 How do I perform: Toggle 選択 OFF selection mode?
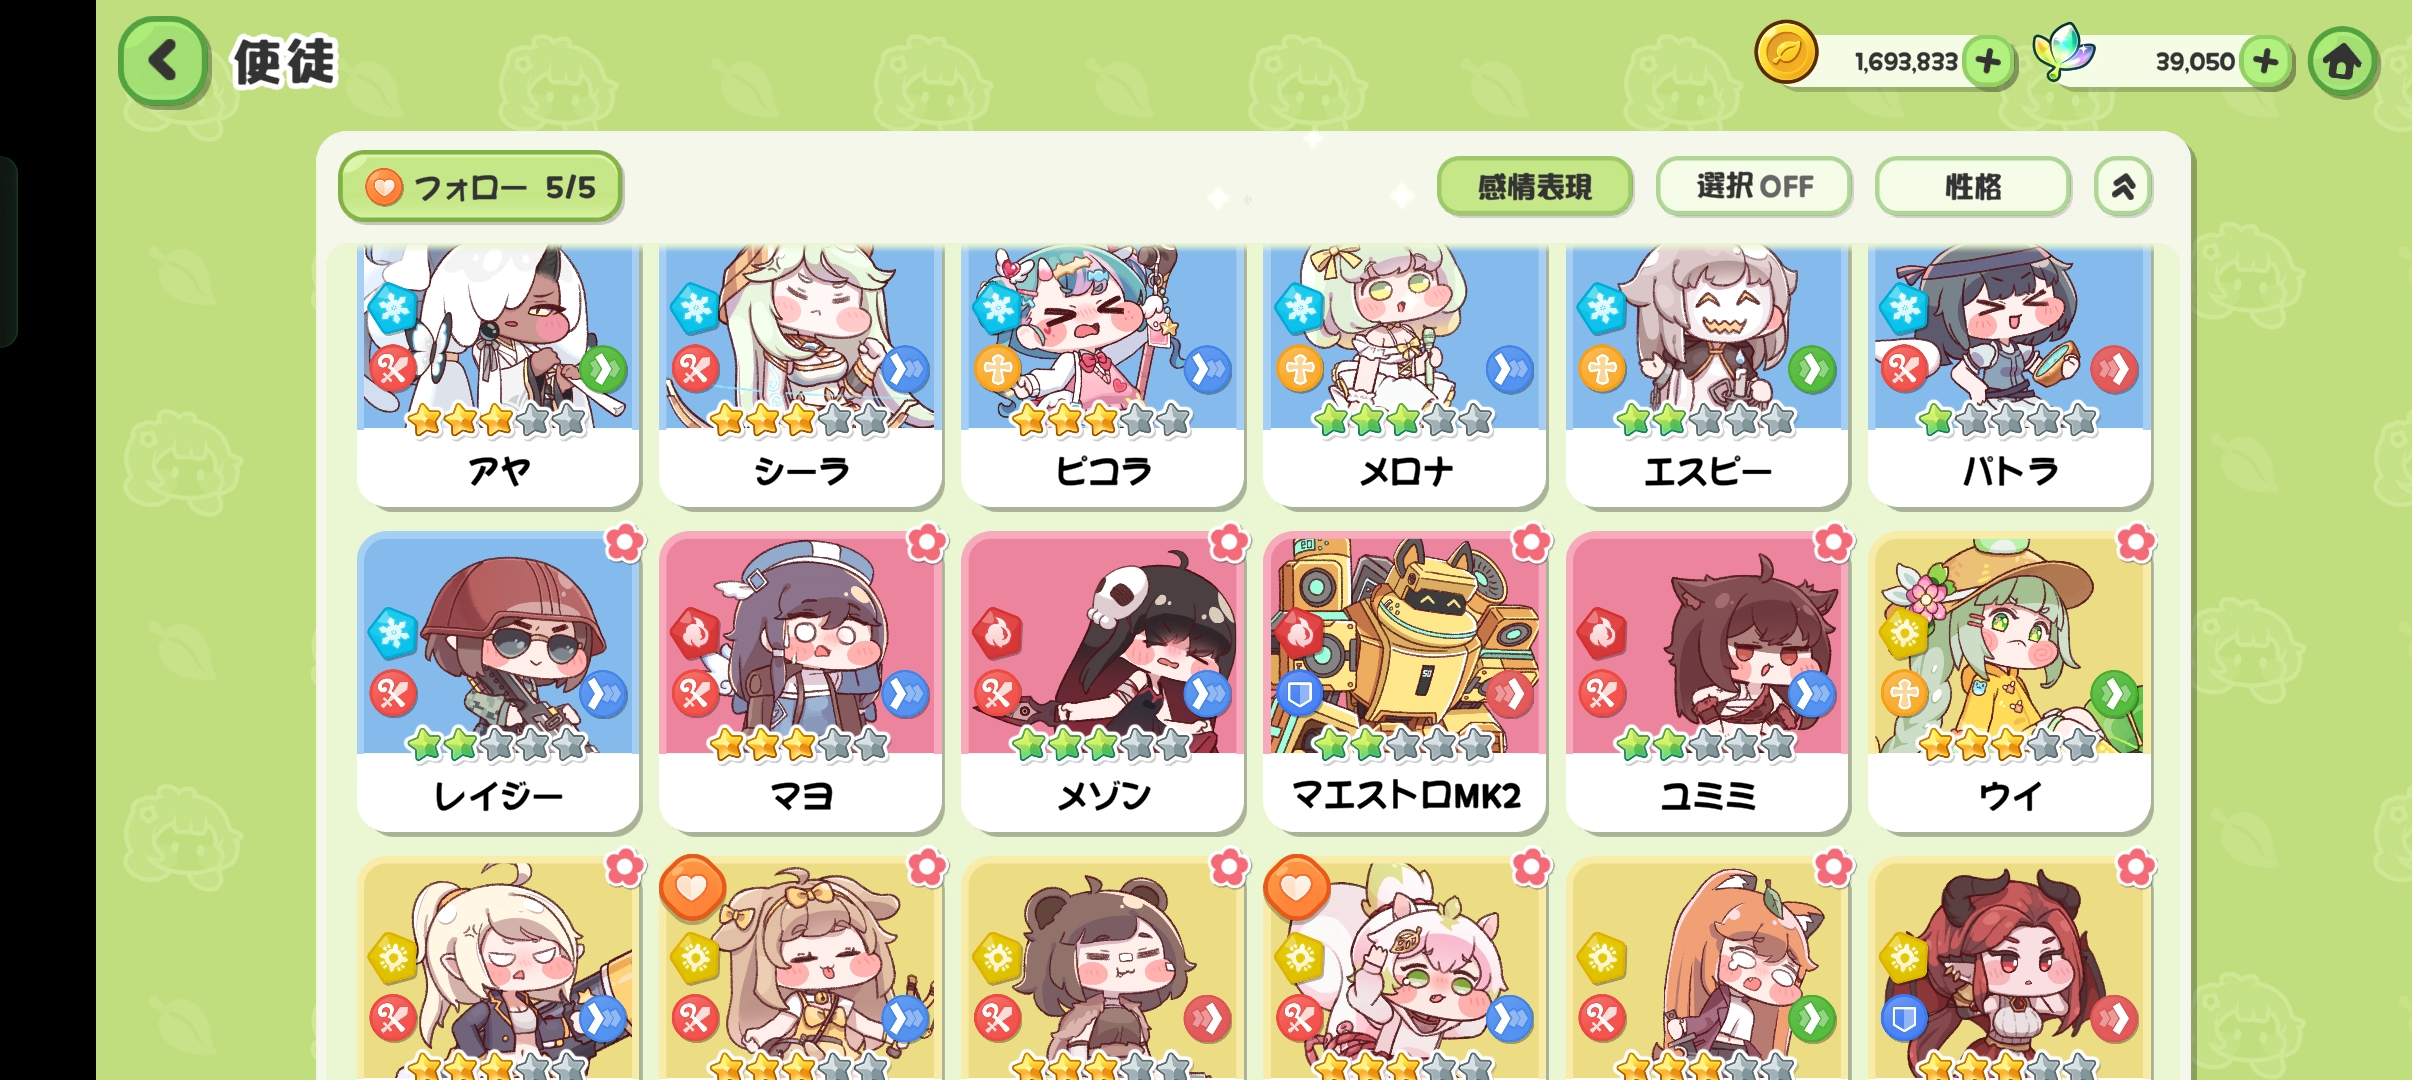1753,186
